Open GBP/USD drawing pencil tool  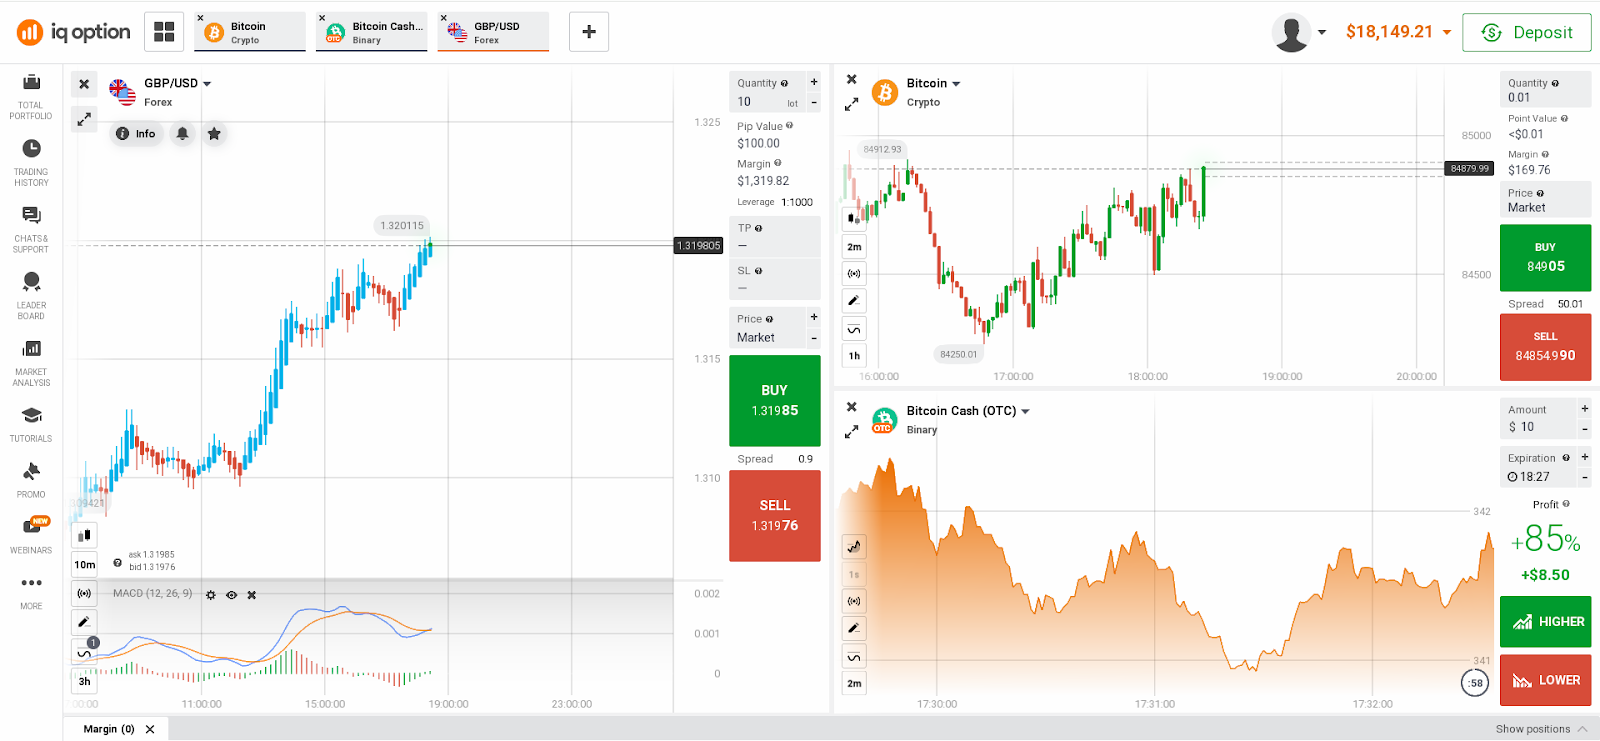click(84, 622)
